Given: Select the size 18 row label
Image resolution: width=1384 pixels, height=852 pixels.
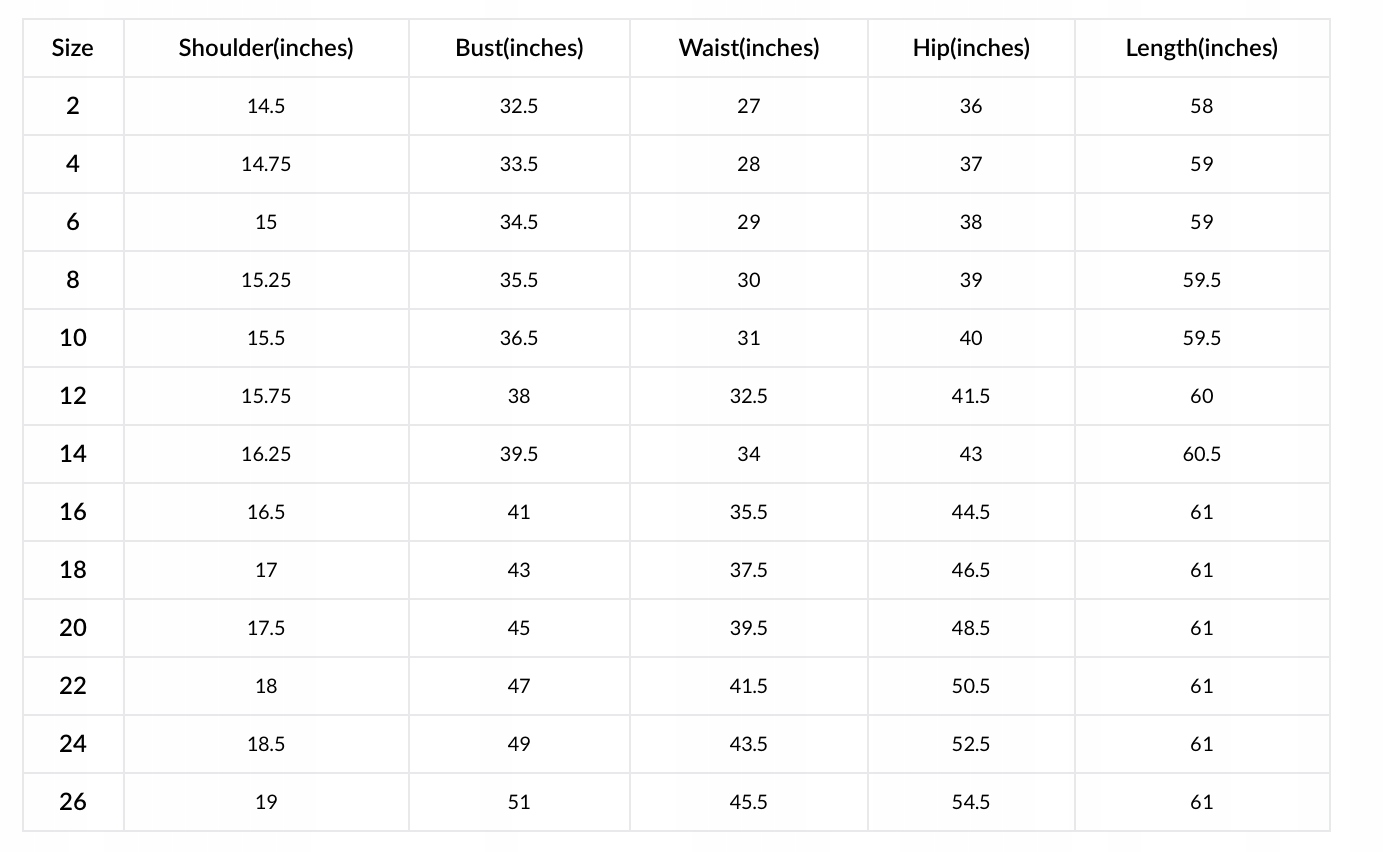Looking at the screenshot, I should [x=73, y=570].
